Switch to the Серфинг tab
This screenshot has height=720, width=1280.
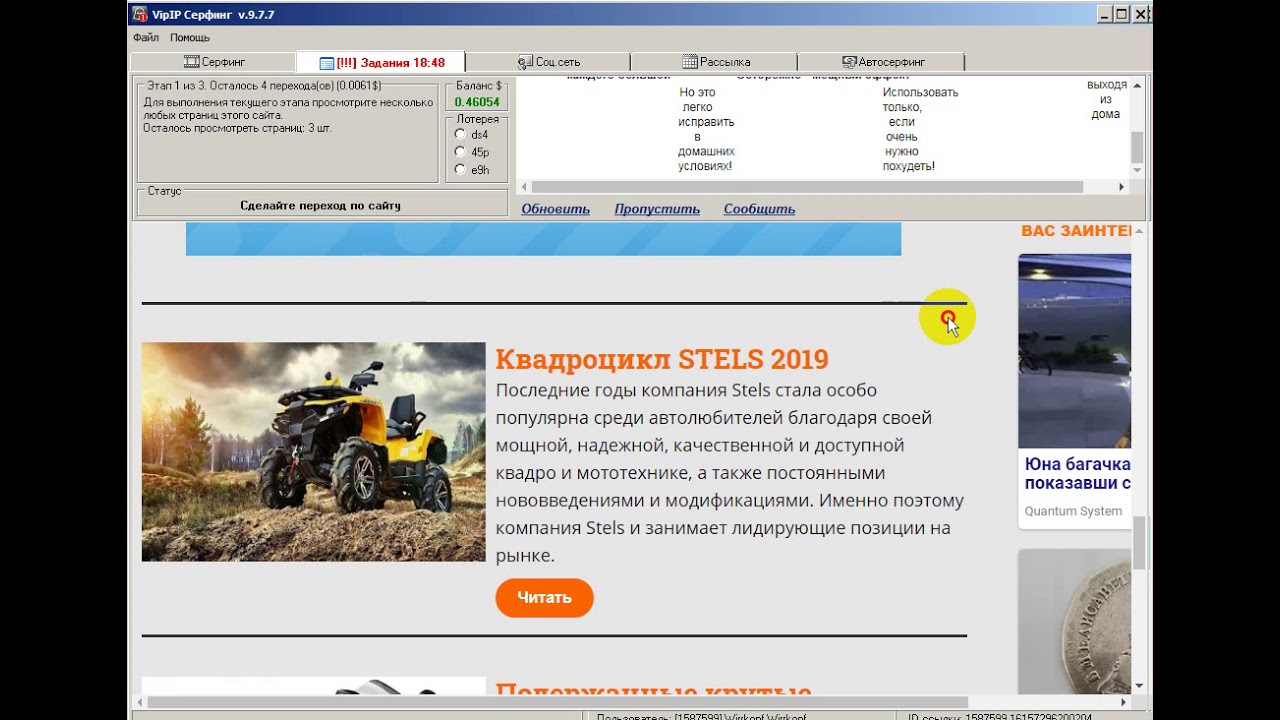[214, 62]
